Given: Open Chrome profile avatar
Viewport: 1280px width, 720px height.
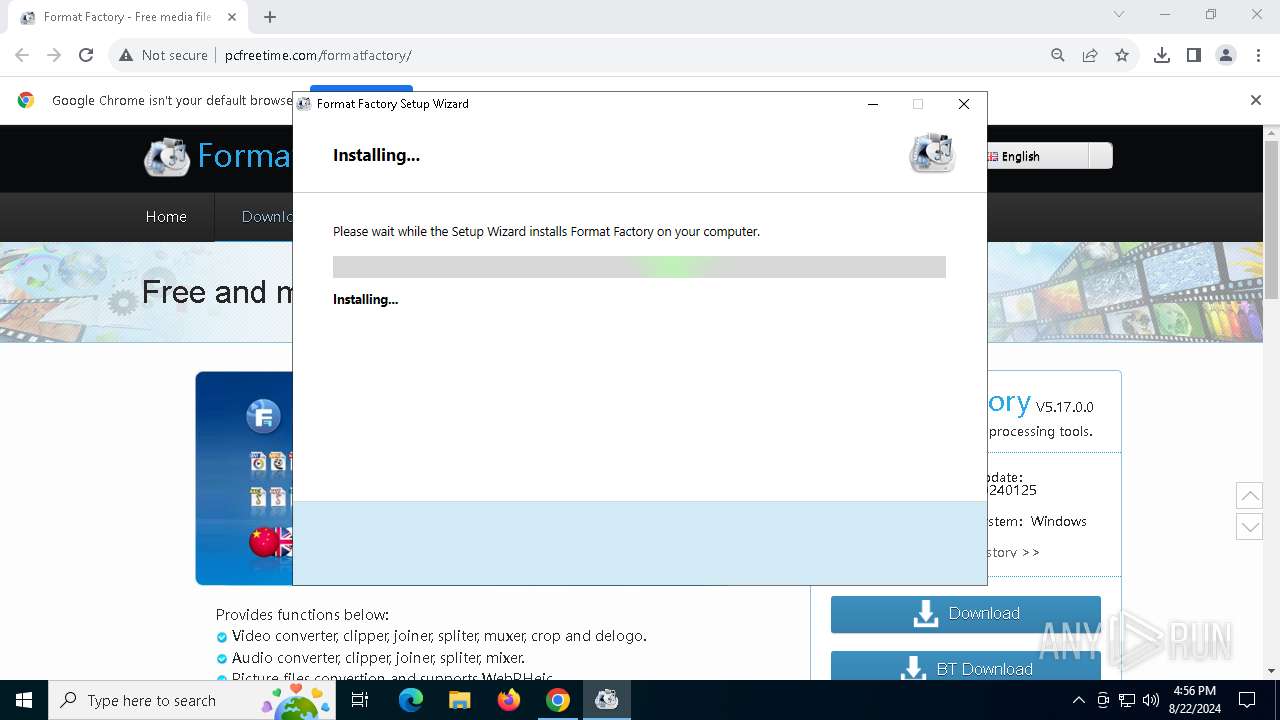Looking at the screenshot, I should (1226, 55).
